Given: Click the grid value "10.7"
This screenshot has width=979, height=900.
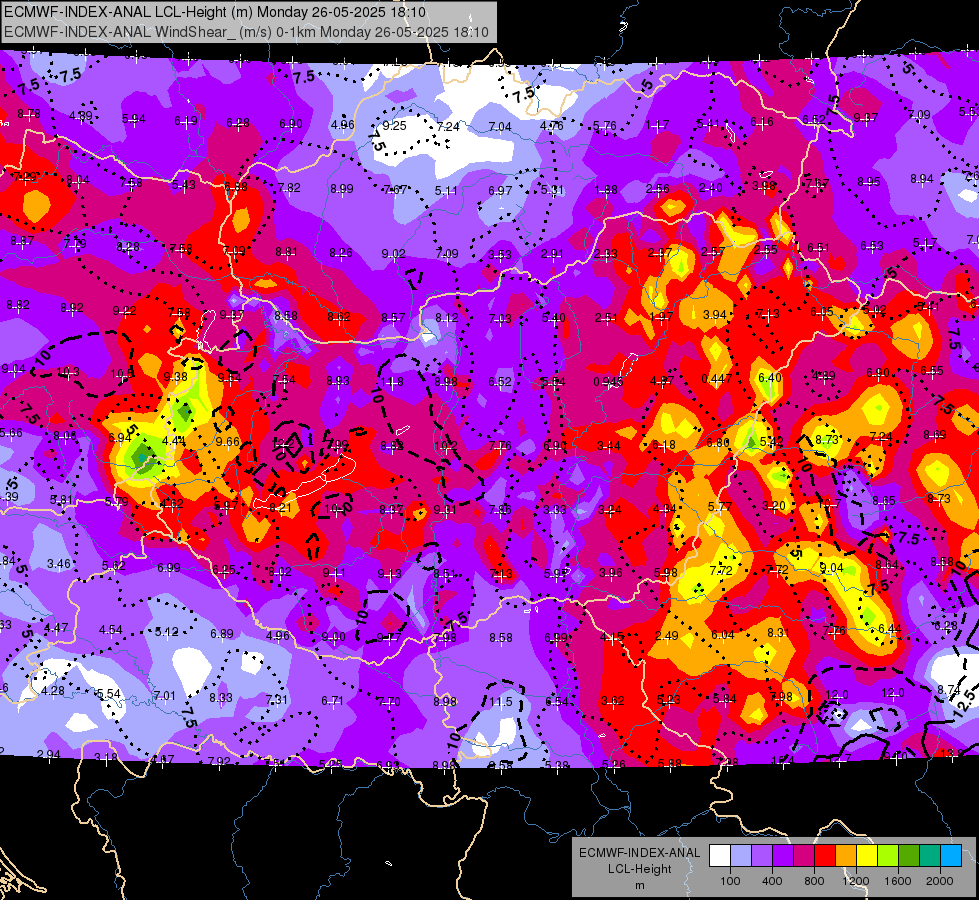Looking at the screenshot, I should 829,503.
